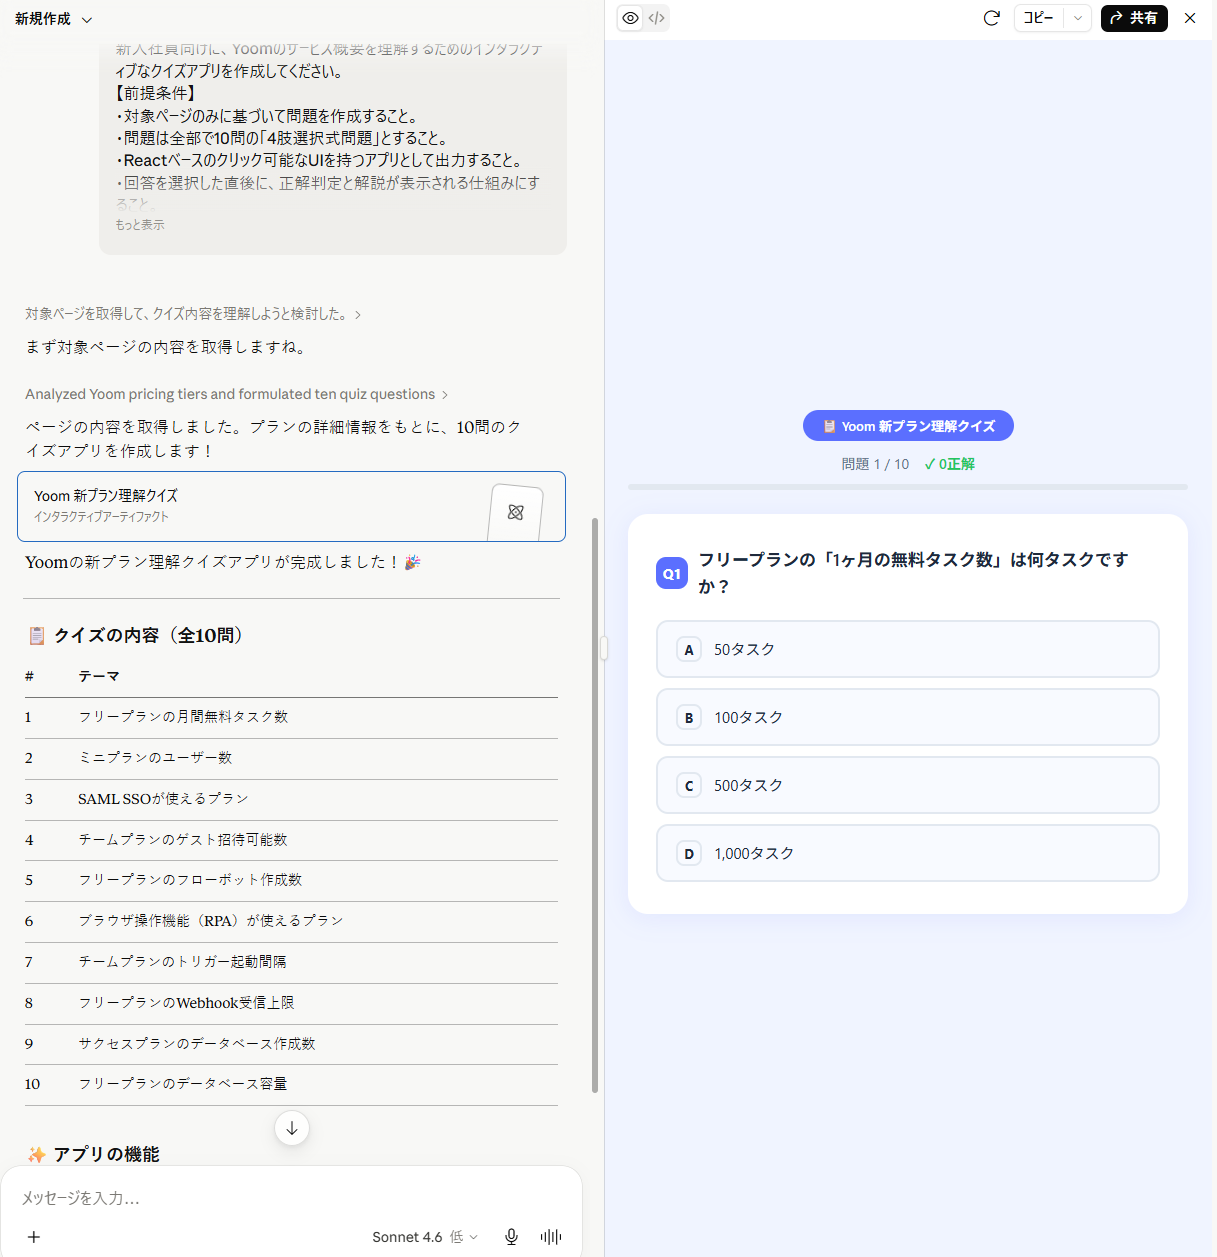This screenshot has height=1257, width=1217.
Task: Click row SAML SSOが使えるプラン
Action: 291,799
